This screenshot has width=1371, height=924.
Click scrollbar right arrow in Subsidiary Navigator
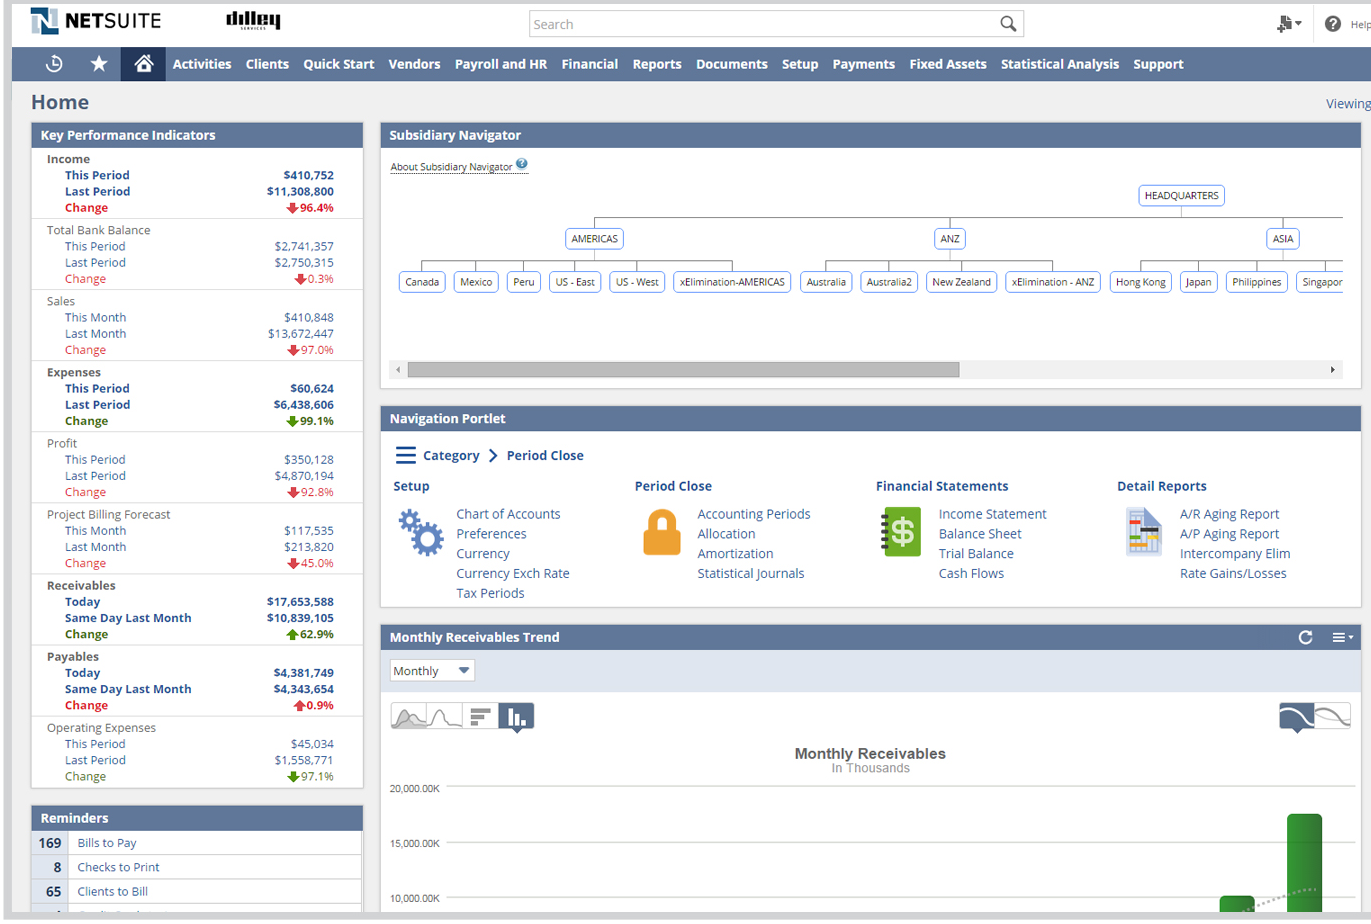[x=1332, y=370]
